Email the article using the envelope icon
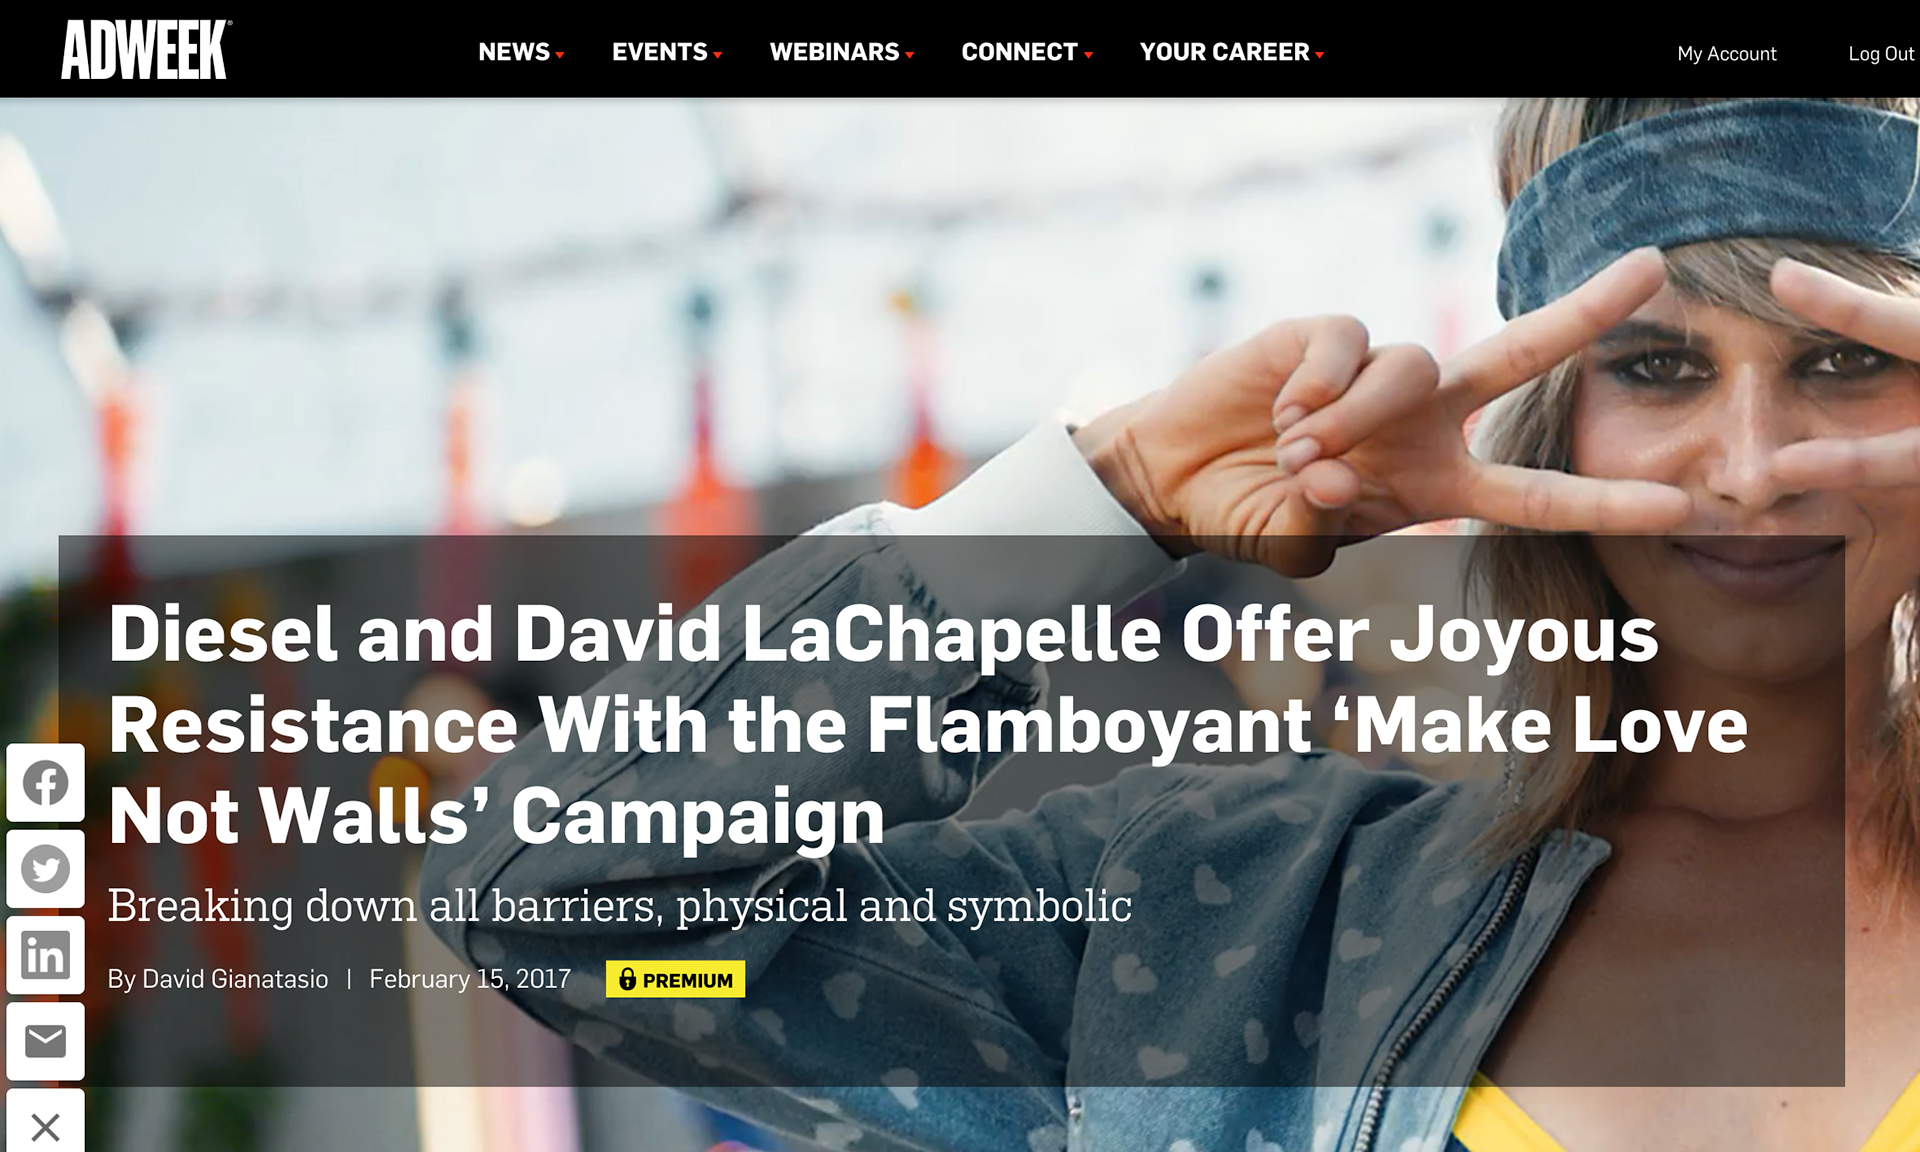Screen dimensions: 1920x1152 click(46, 1041)
